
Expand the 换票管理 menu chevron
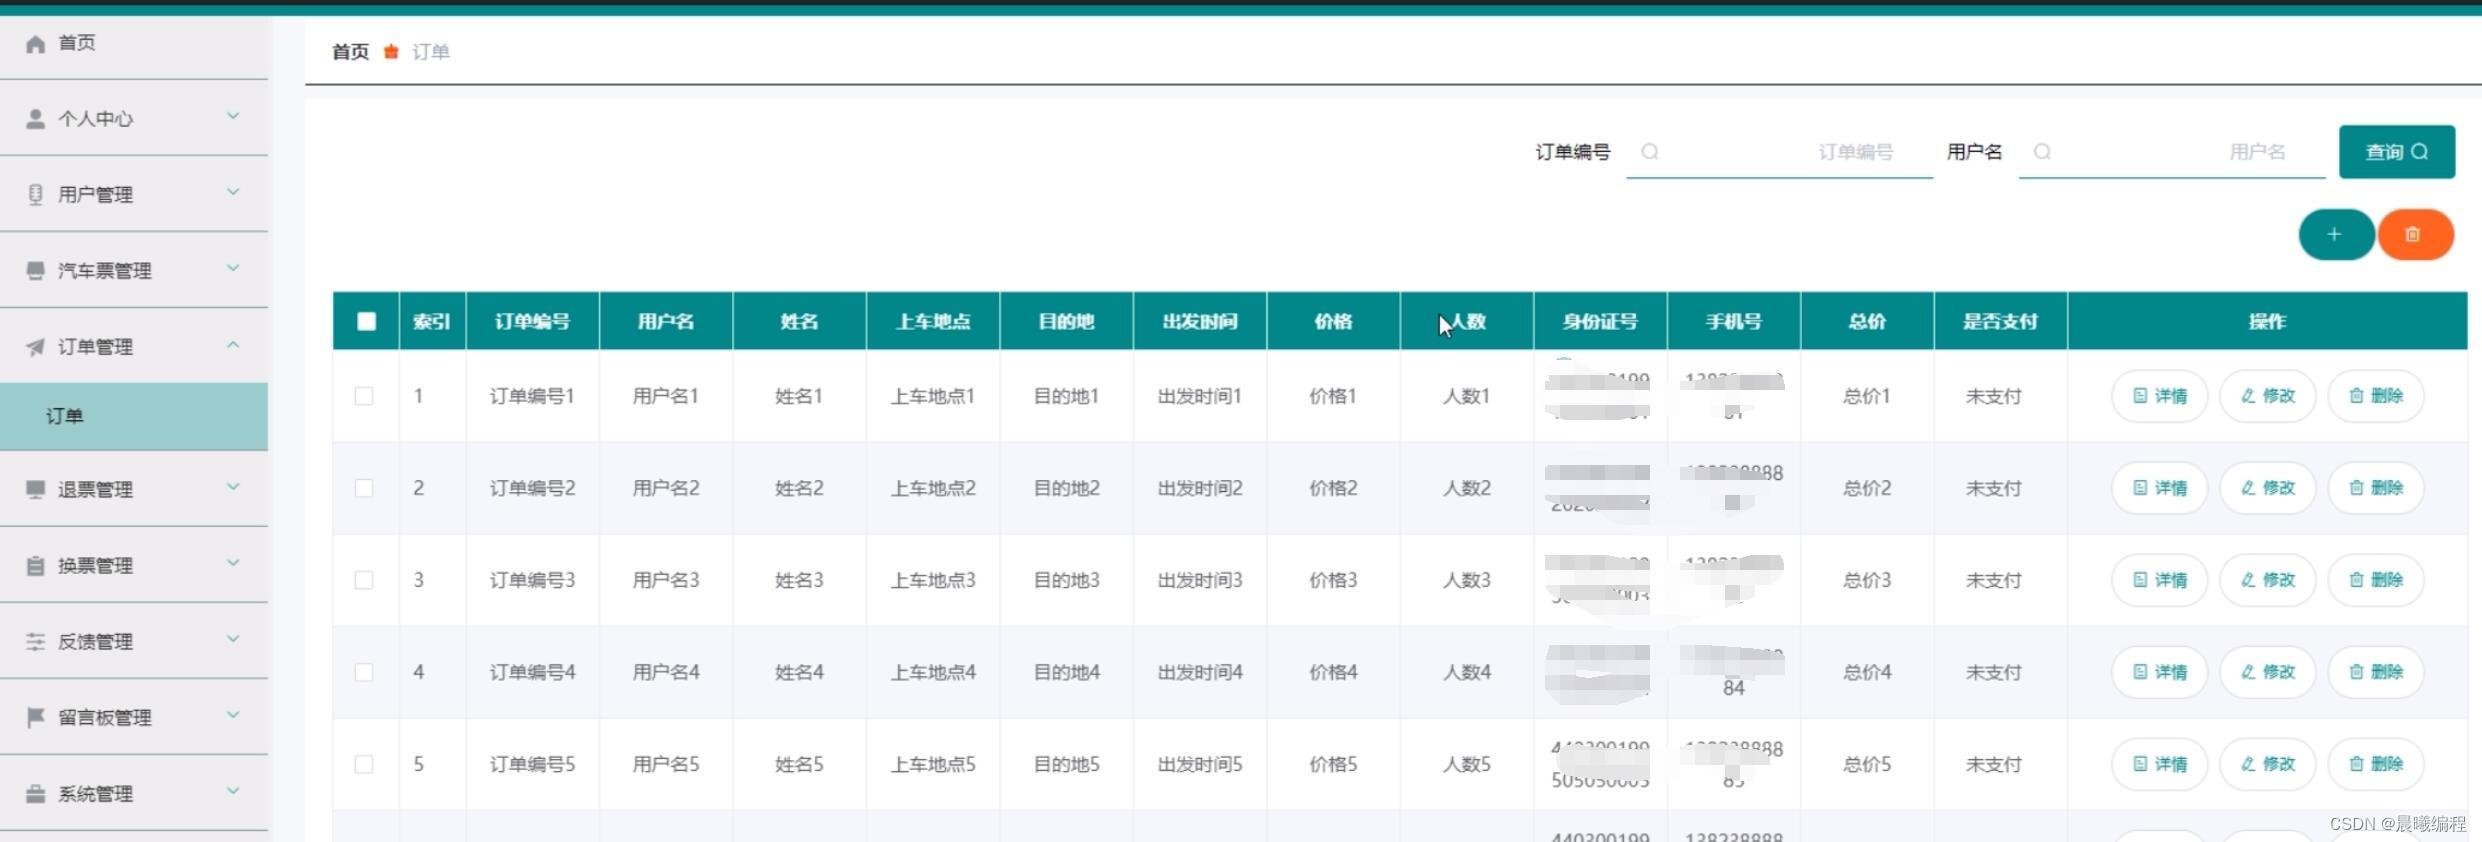233,562
